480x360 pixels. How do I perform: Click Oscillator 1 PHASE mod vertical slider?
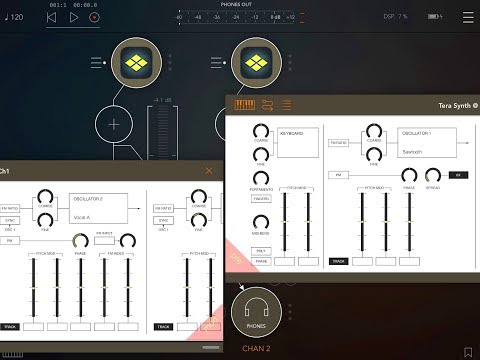(409, 222)
